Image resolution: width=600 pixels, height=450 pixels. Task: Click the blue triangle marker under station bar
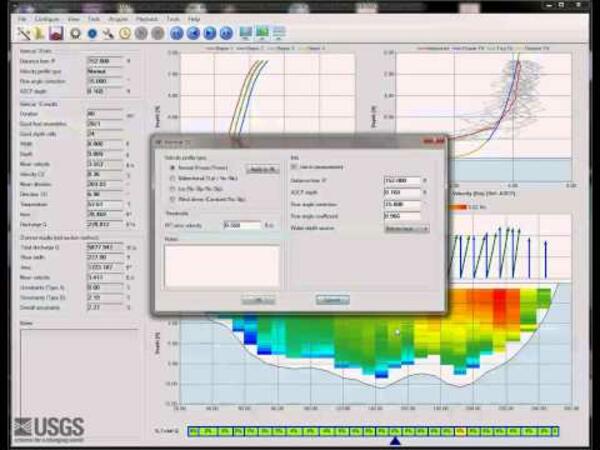click(394, 441)
